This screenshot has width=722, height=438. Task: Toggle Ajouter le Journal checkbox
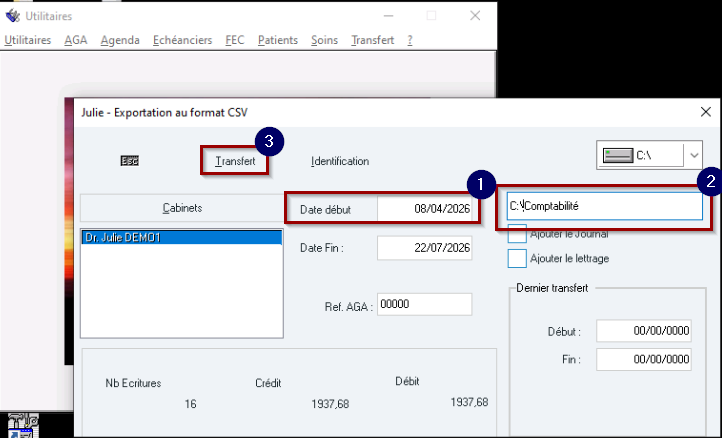click(x=517, y=234)
